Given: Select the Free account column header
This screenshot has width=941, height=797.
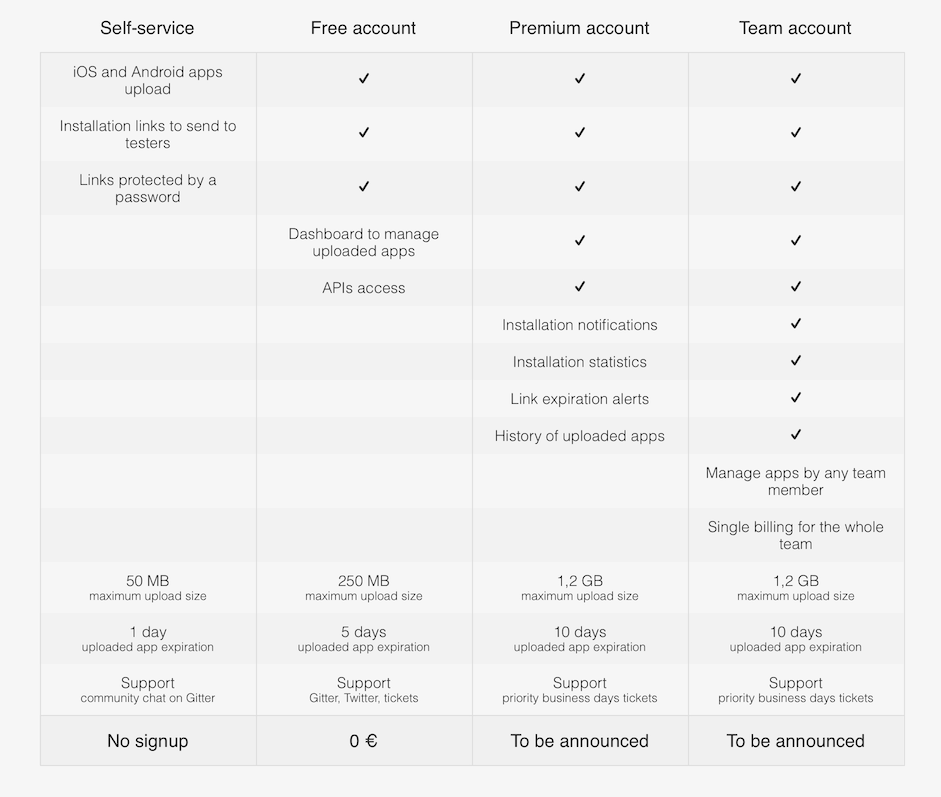Looking at the screenshot, I should (x=363, y=28).
